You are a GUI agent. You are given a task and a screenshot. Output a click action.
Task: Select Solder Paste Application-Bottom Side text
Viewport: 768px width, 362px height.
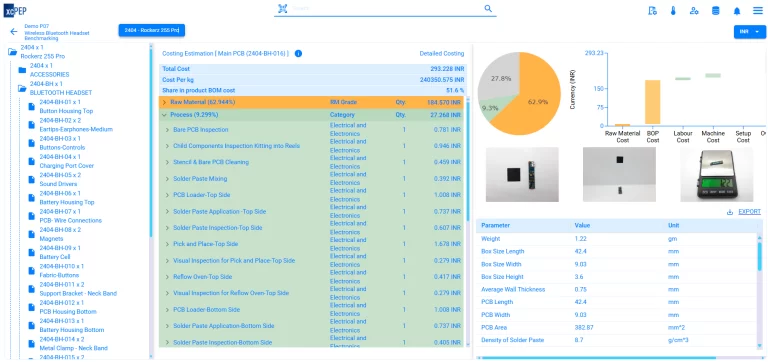tap(223, 326)
